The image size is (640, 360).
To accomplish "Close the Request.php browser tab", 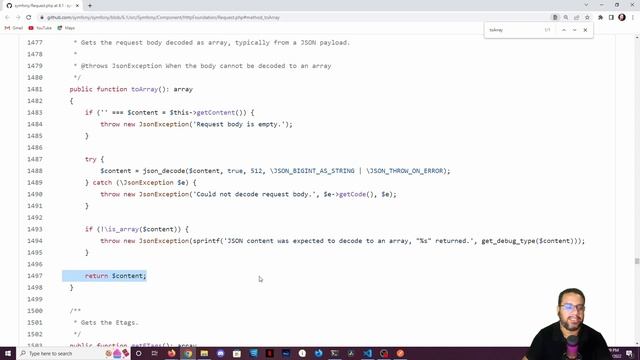I will pyautogui.click(x=77, y=6).
